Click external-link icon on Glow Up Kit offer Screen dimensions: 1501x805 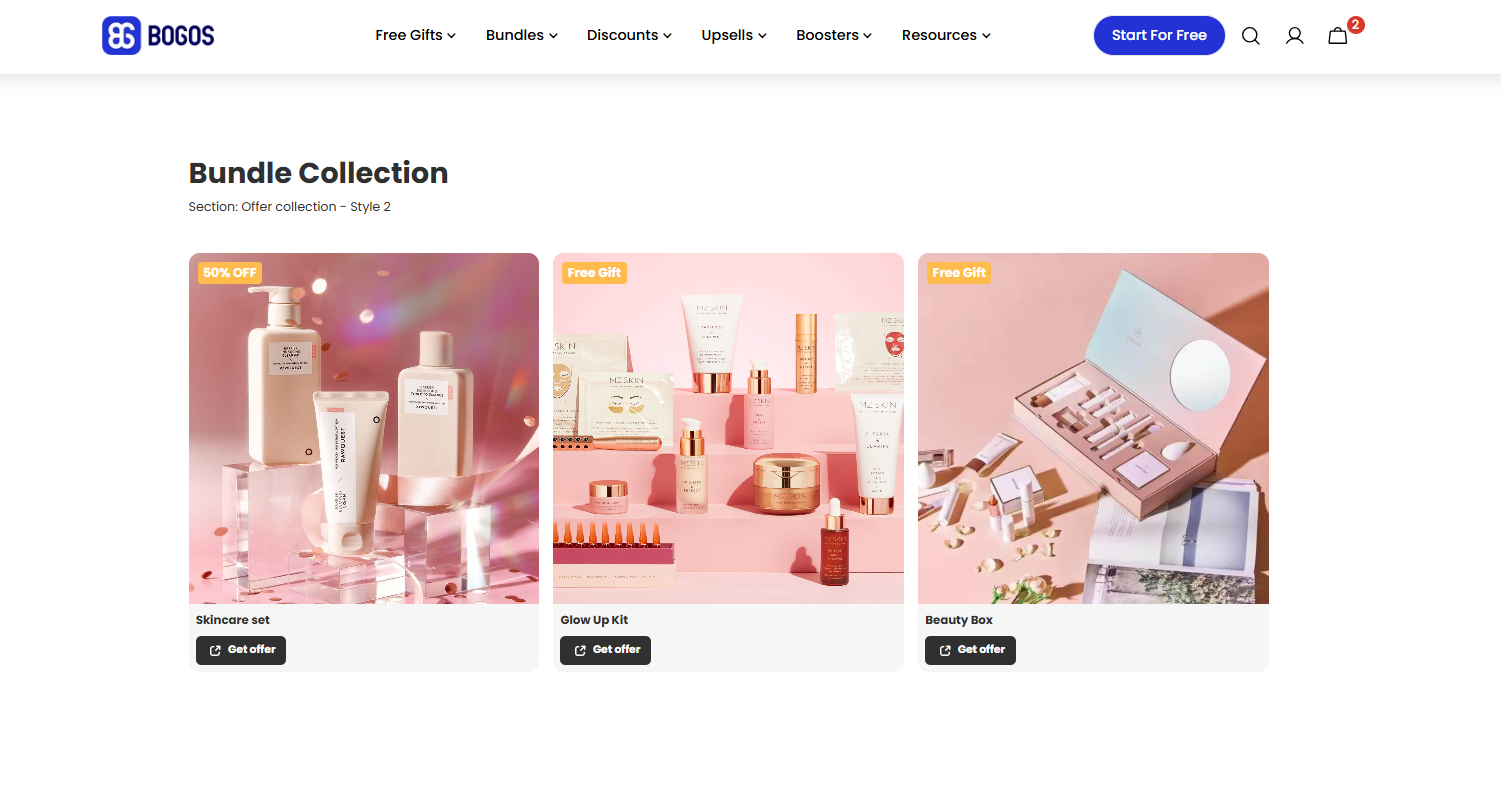pyautogui.click(x=580, y=650)
